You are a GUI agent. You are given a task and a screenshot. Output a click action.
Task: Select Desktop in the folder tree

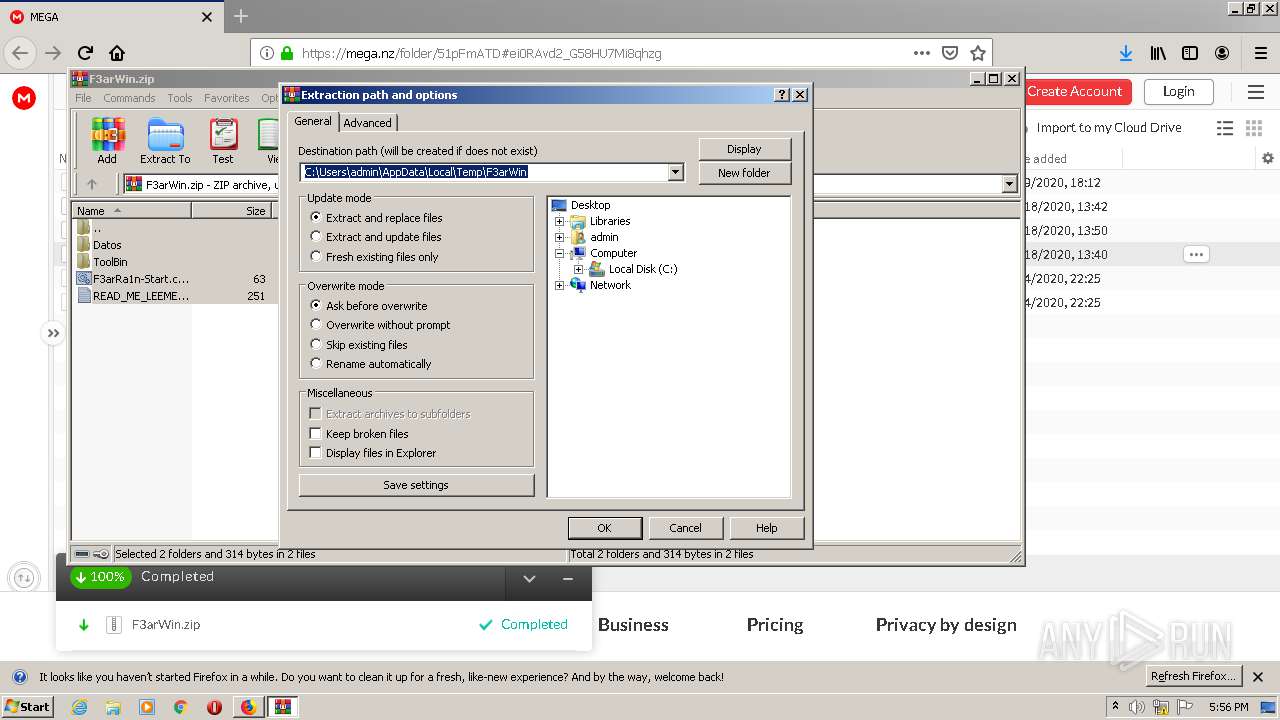click(x=590, y=205)
